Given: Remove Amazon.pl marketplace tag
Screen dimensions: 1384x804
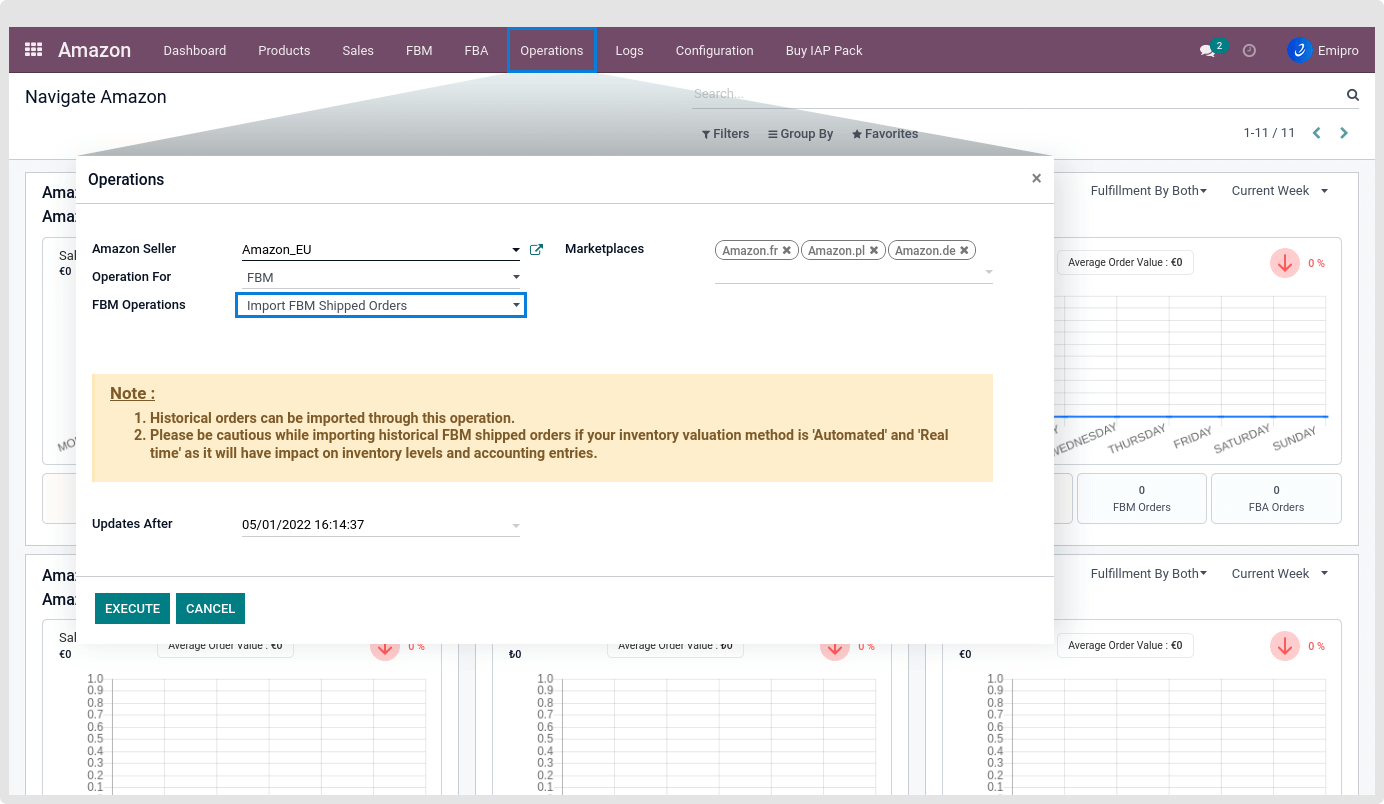Looking at the screenshot, I should pyautogui.click(x=874, y=251).
